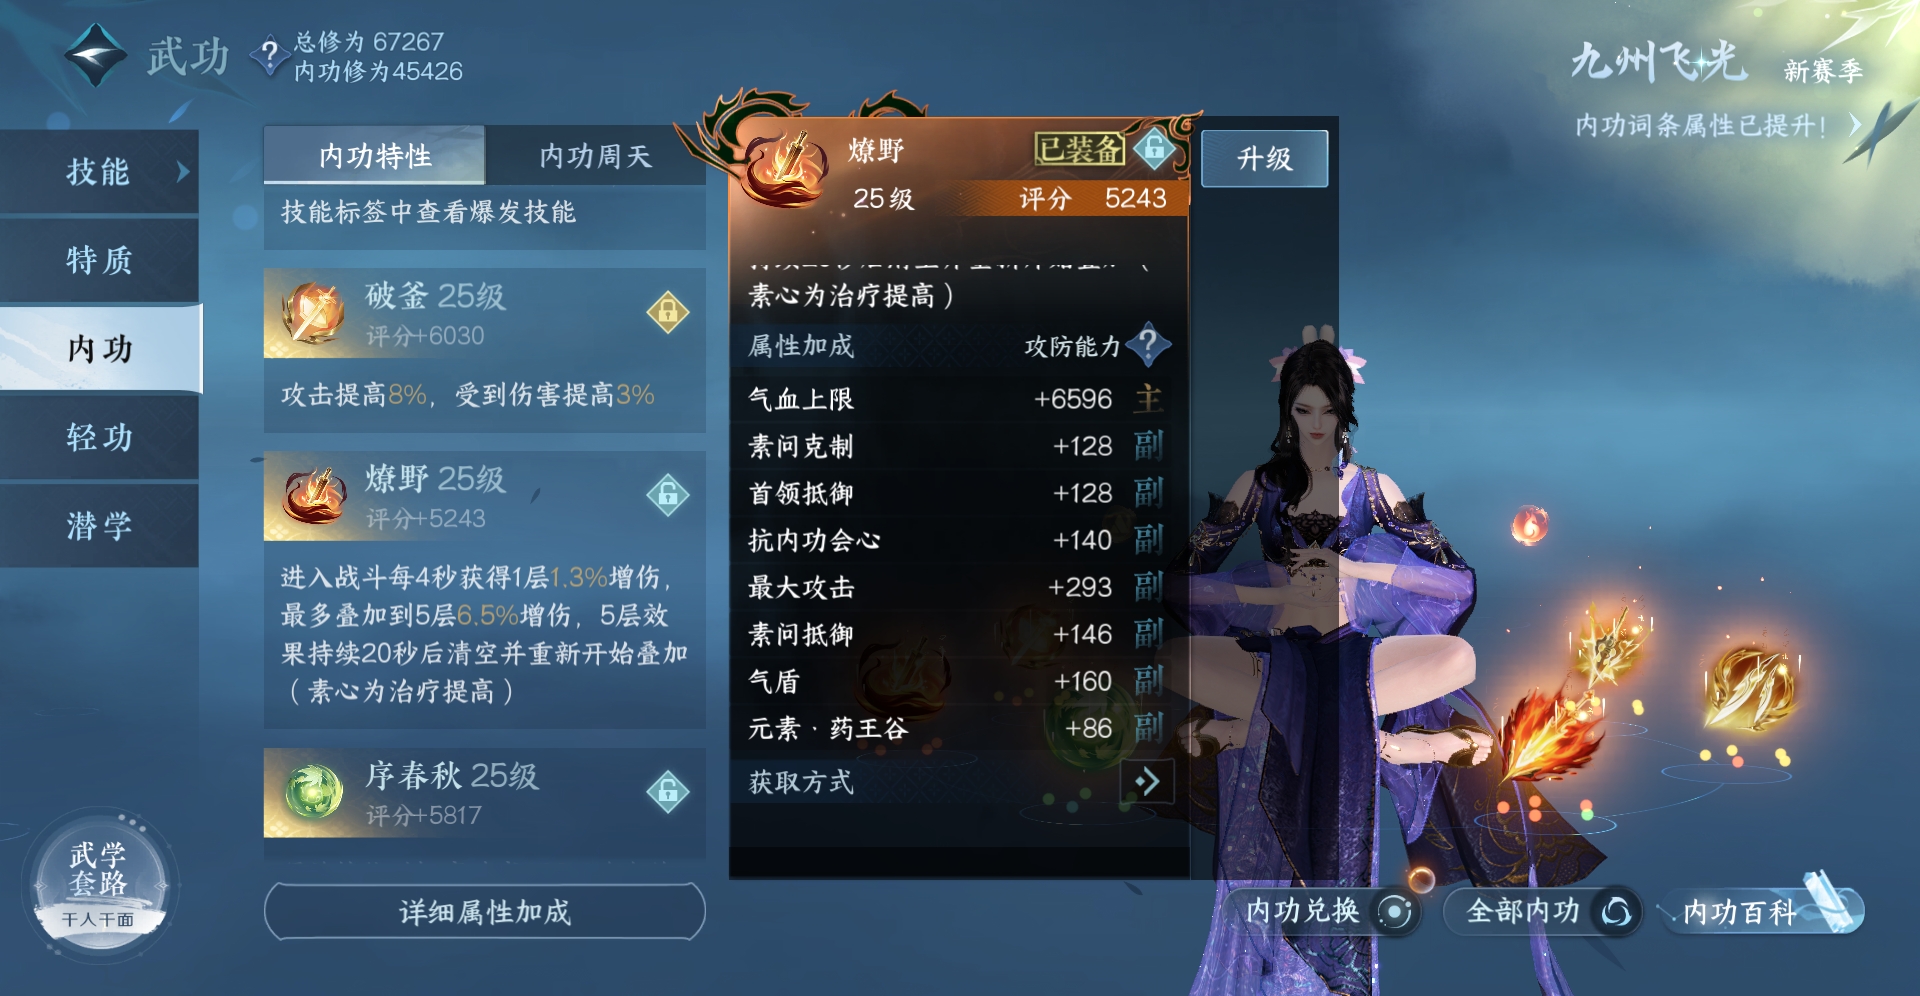Open the 内功词条属性已提升 notice arrow
1920x996 pixels.
[1854, 125]
